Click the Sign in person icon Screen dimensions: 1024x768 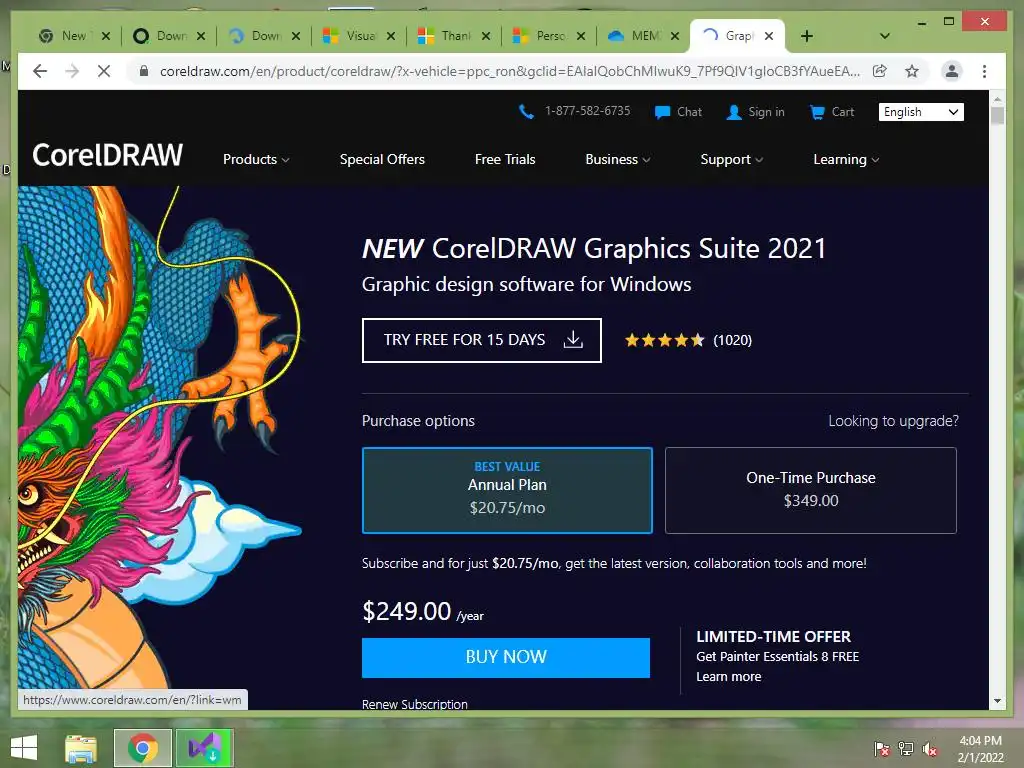click(x=734, y=112)
